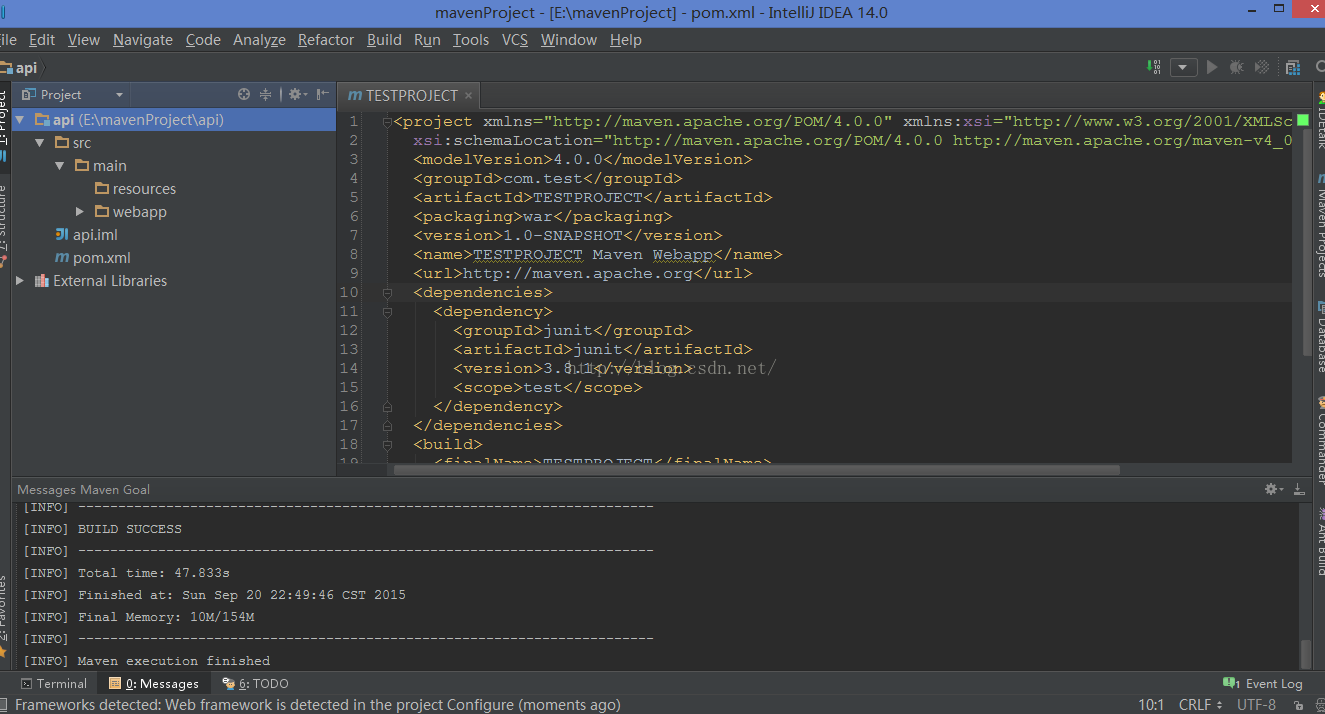Click the Run with Coverage icon

[x=1262, y=67]
